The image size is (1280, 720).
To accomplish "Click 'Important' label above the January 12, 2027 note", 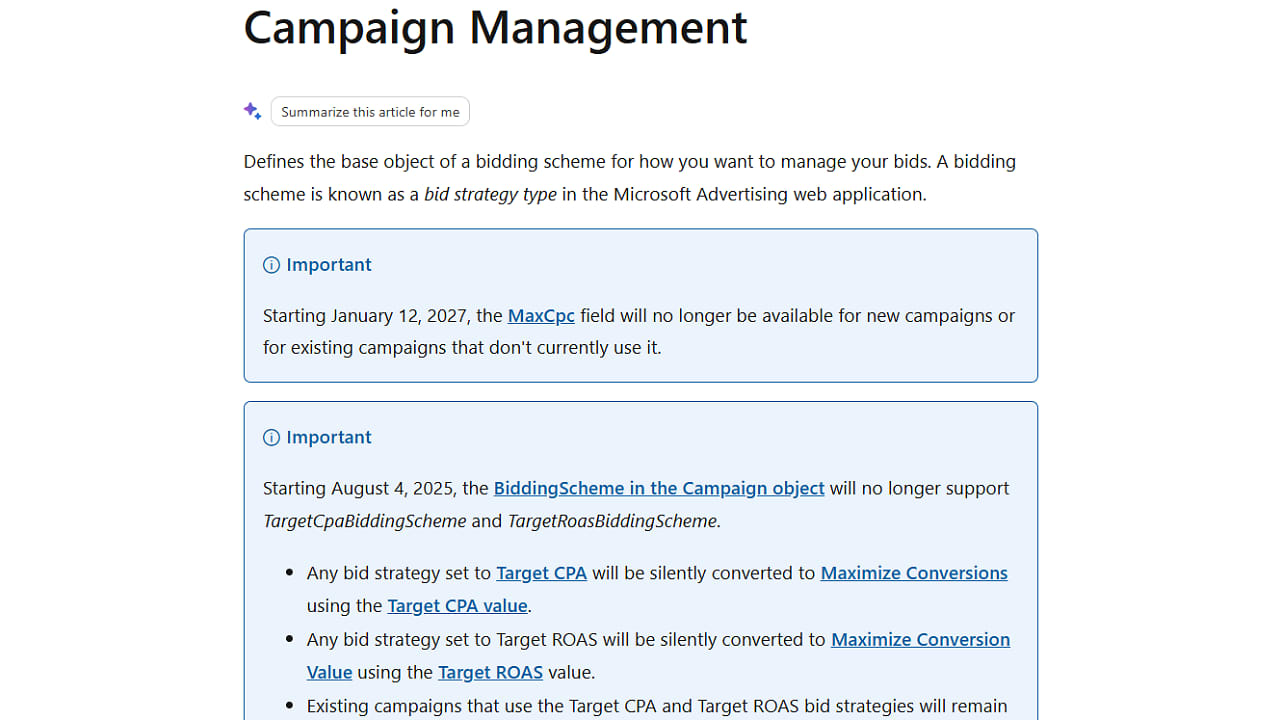I will [329, 265].
